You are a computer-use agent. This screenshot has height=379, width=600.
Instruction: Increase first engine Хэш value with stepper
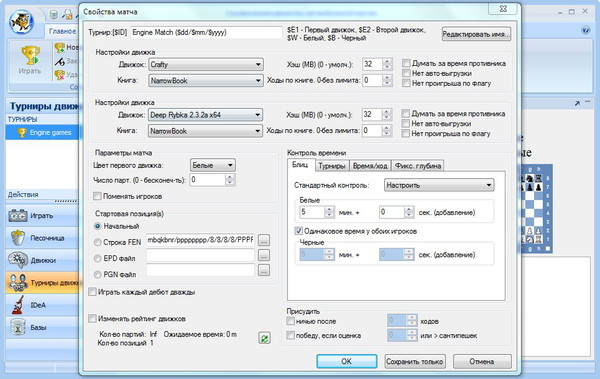point(387,61)
